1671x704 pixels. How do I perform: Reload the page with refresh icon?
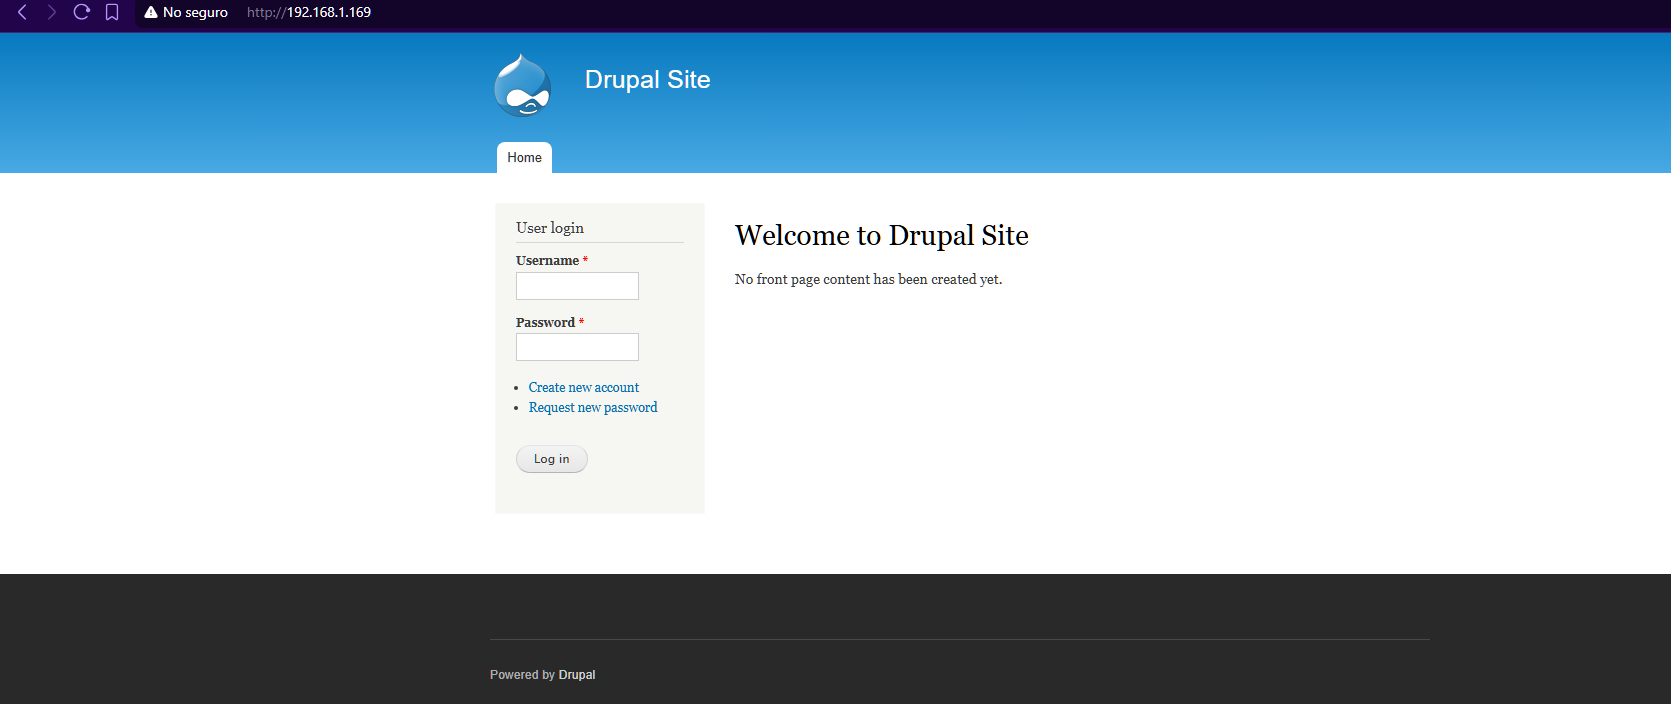pos(82,12)
